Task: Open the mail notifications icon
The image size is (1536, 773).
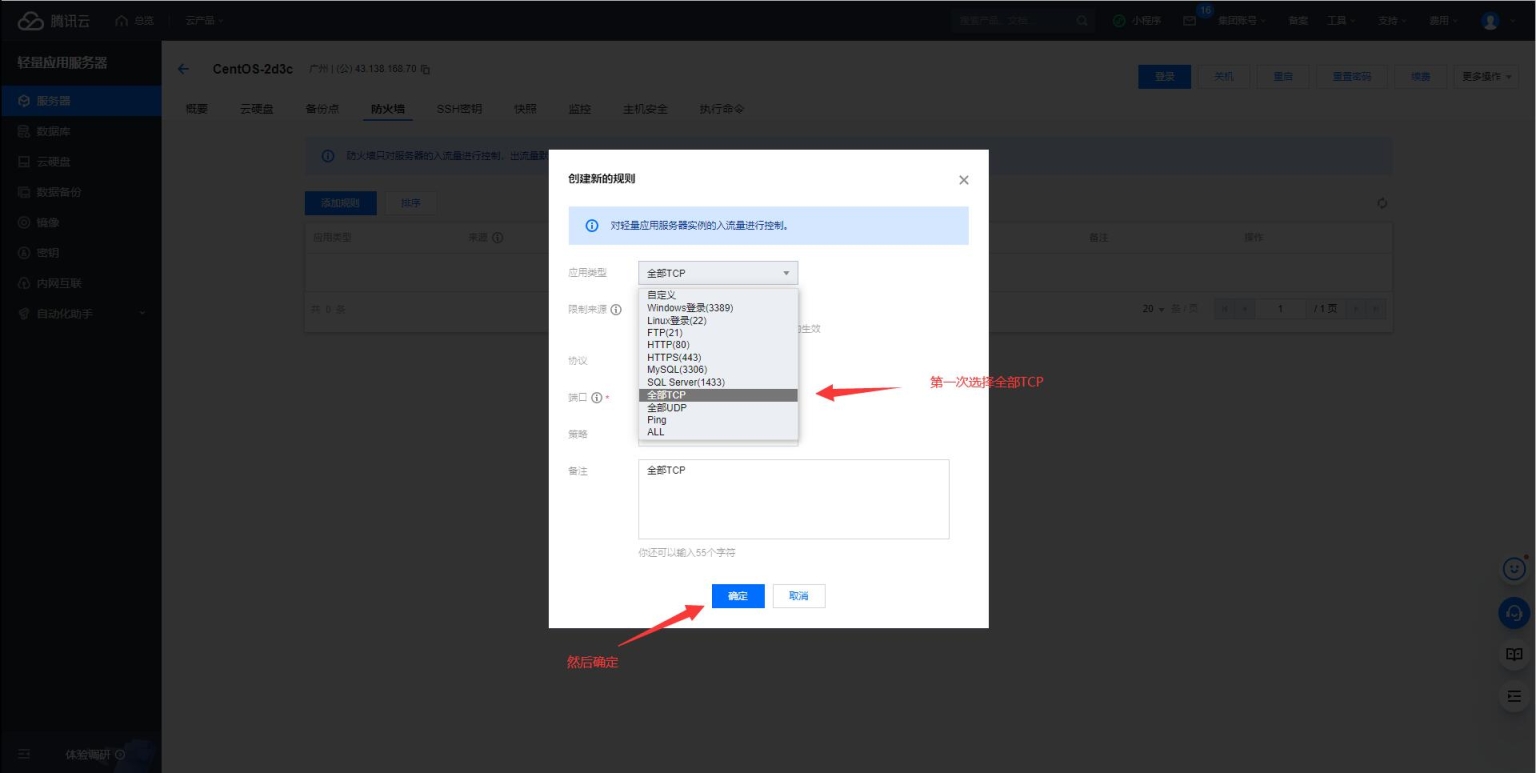Action: pyautogui.click(x=1189, y=21)
